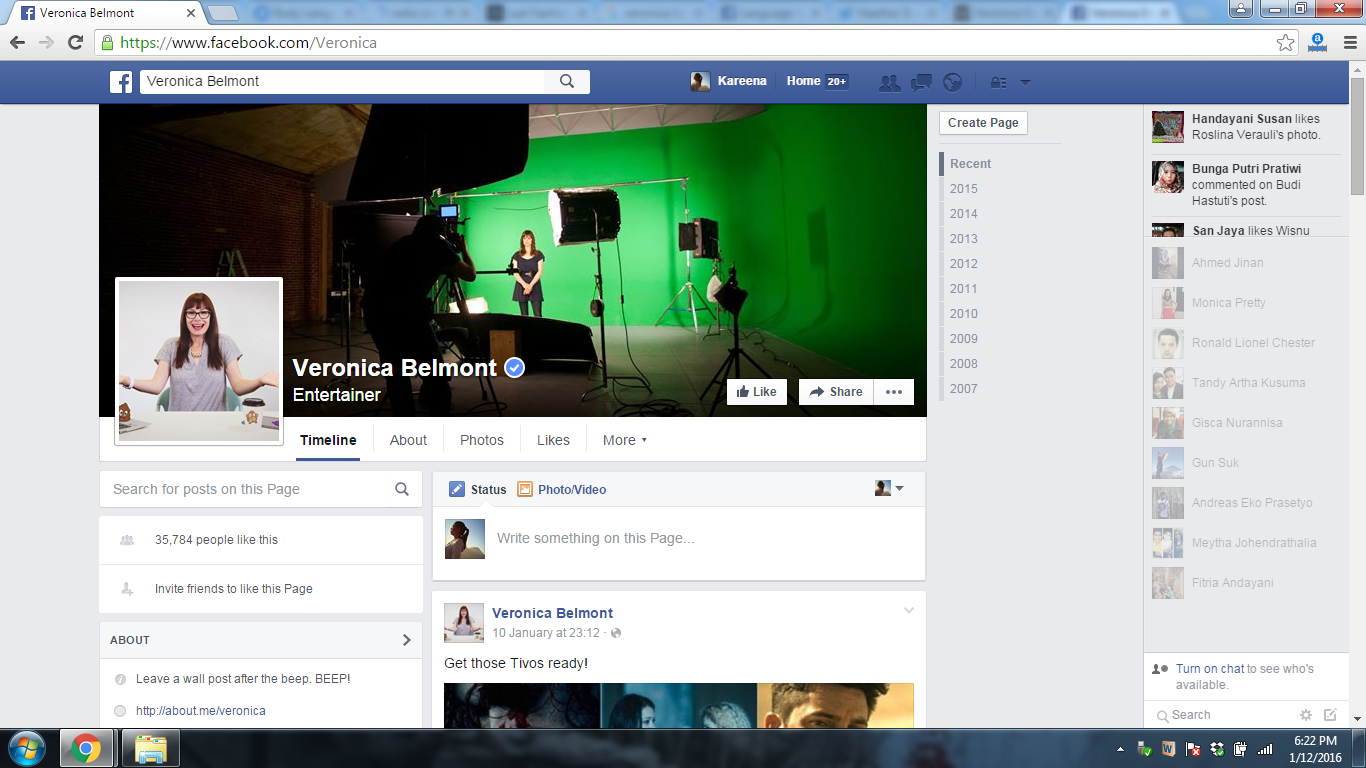This screenshot has width=1366, height=768.
Task: Click the Windows Start button
Action: tap(26, 748)
